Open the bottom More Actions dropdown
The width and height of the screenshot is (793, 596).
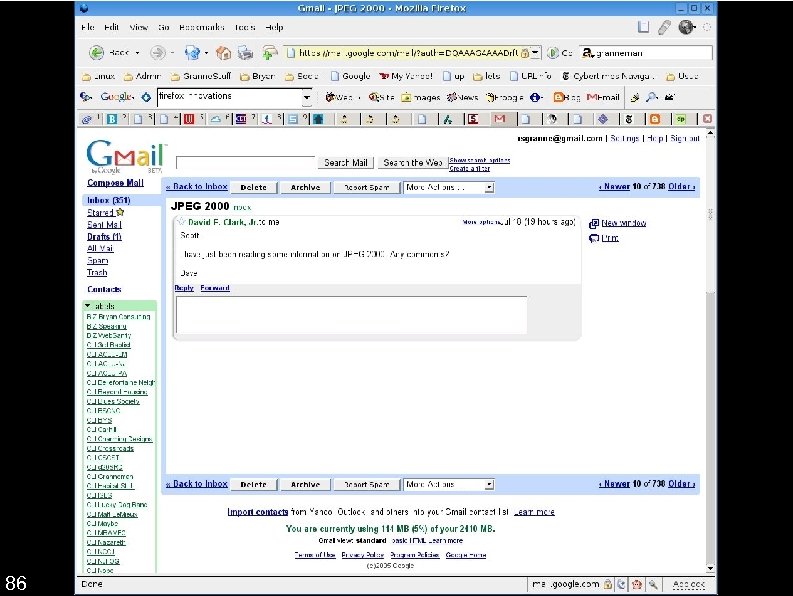tap(449, 484)
